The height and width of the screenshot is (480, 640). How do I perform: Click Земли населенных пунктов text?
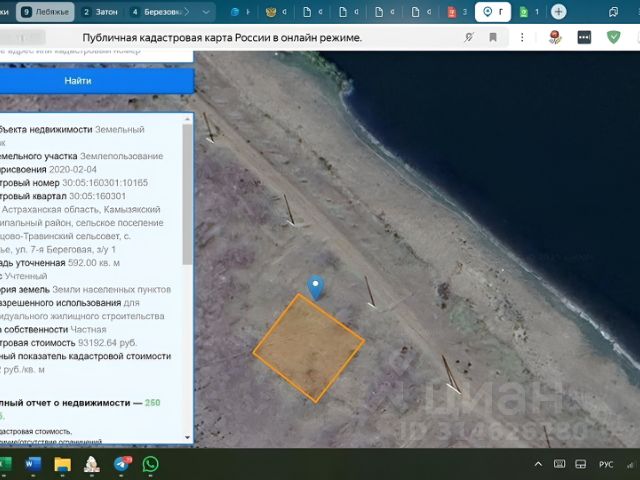point(111,290)
